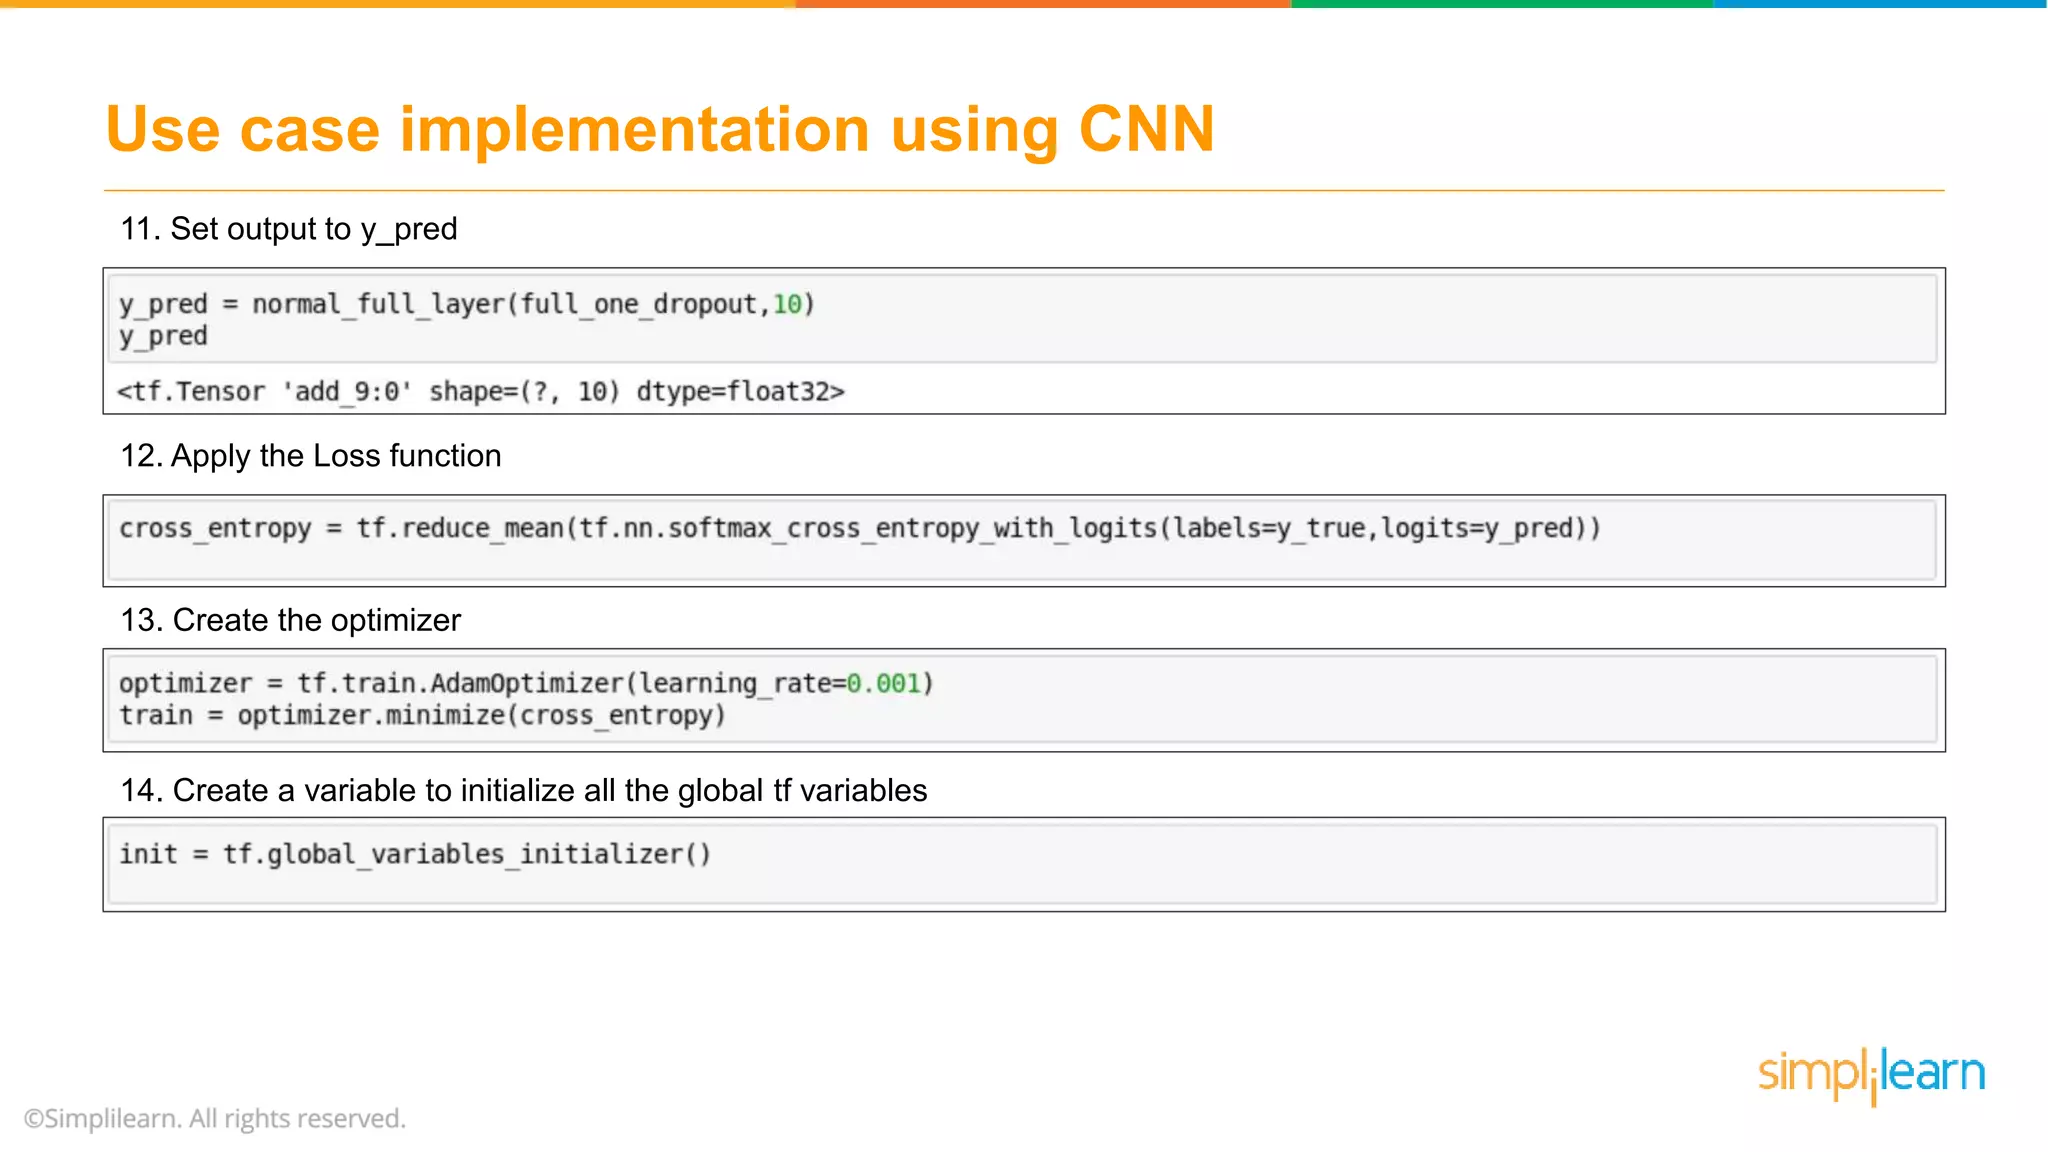Click the 'init = tf.global_variables_initializer()' code line
The width and height of the screenshot is (2048, 1152).
click(415, 854)
